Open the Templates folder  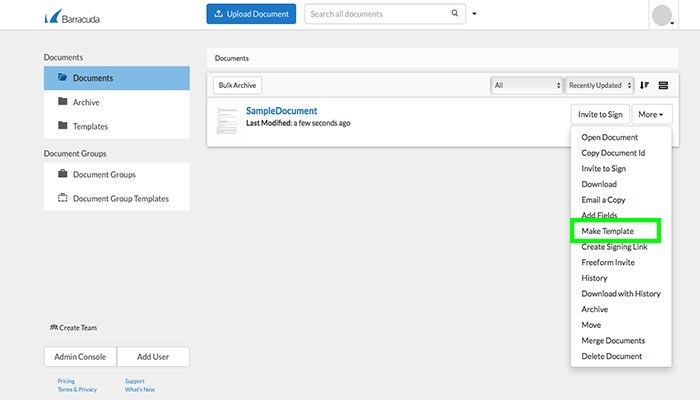tap(90, 126)
